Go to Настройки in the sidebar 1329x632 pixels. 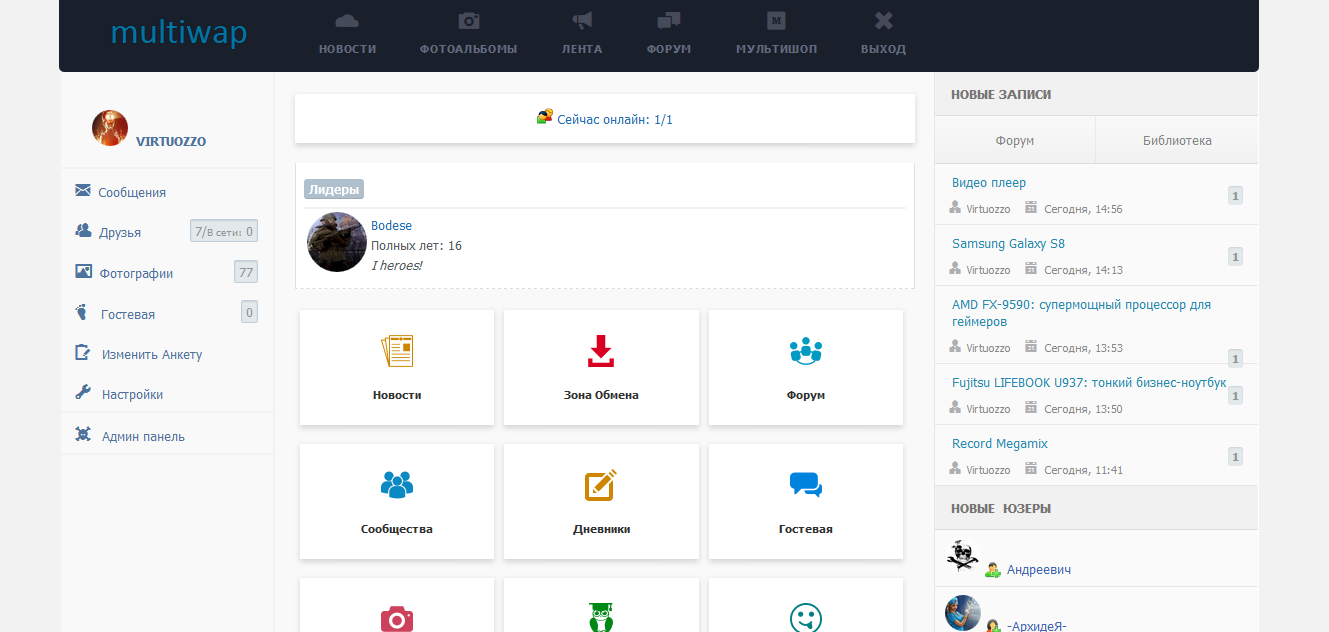click(x=132, y=395)
